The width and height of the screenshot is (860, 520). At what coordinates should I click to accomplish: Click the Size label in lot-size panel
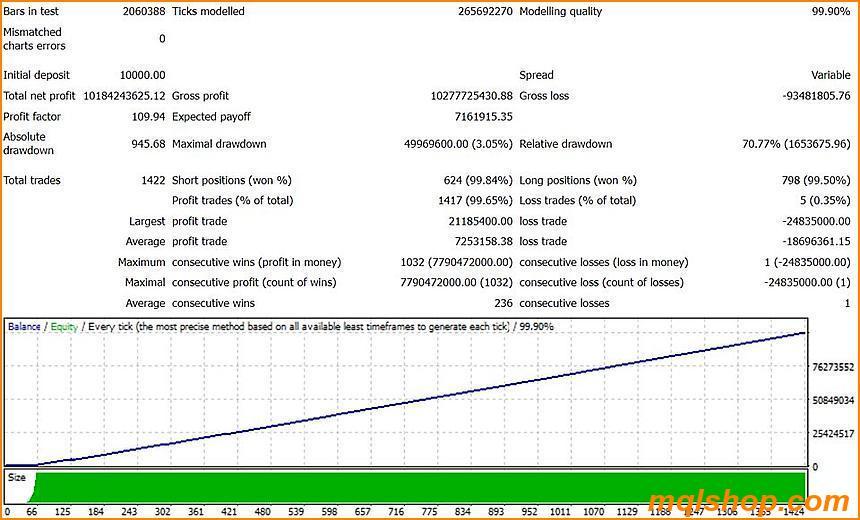coord(16,478)
